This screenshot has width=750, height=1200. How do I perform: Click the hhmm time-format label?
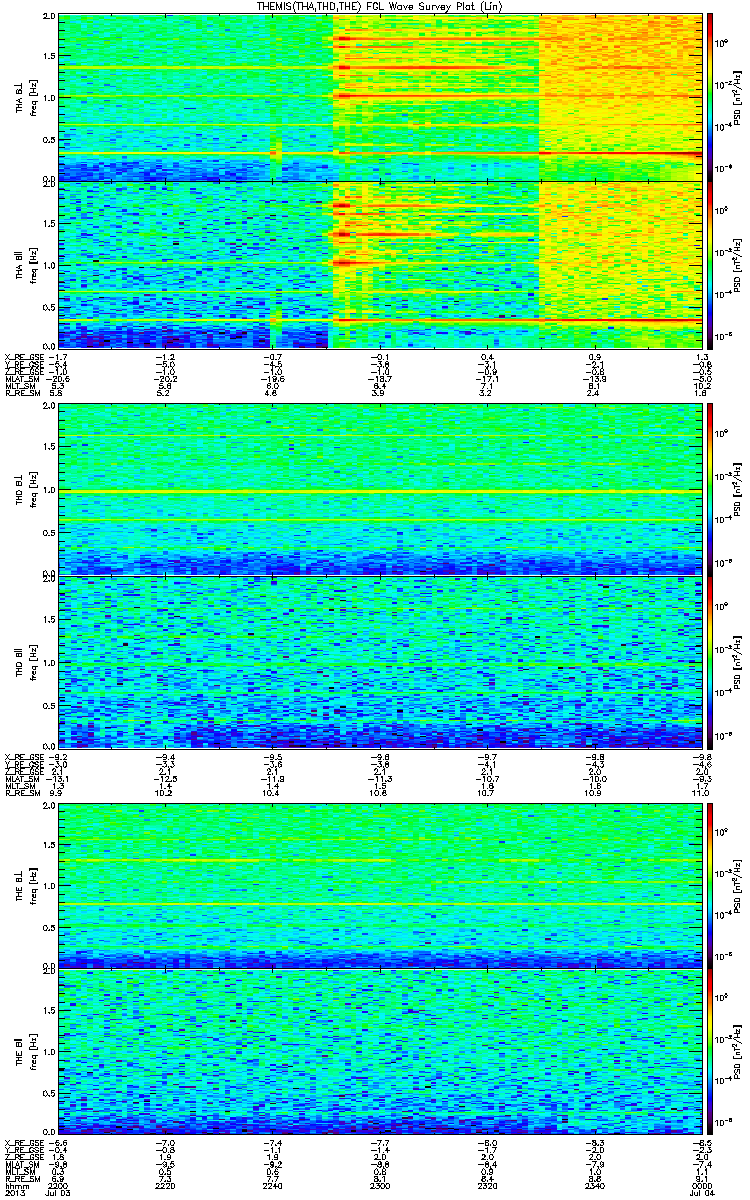pos(15,1185)
